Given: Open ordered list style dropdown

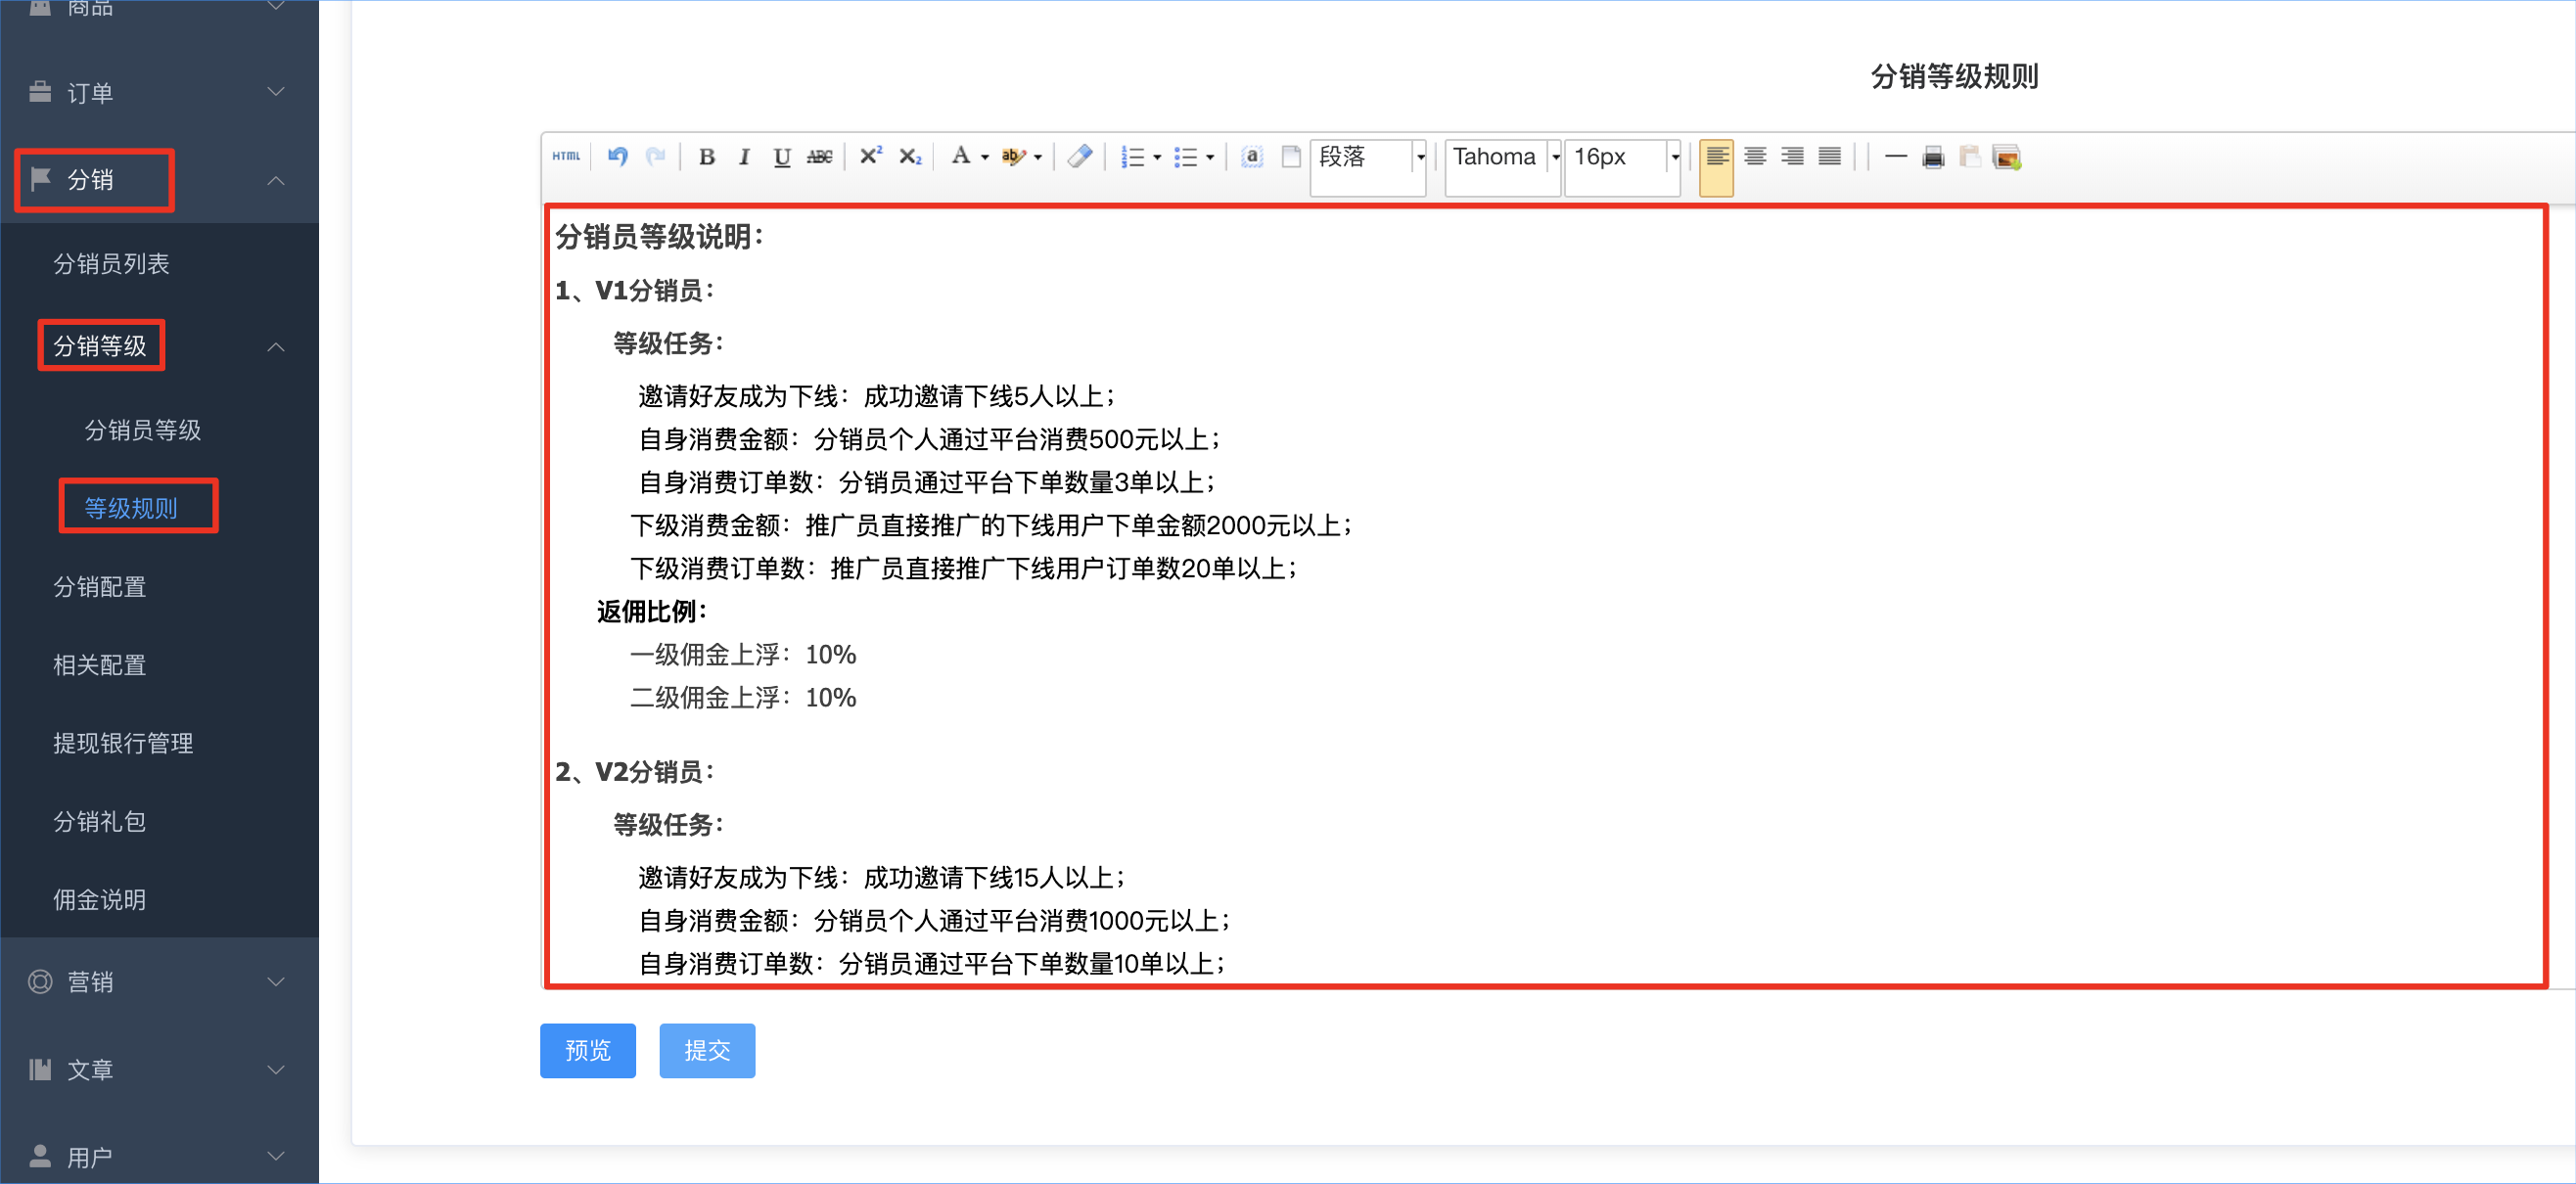Looking at the screenshot, I should pyautogui.click(x=1157, y=158).
